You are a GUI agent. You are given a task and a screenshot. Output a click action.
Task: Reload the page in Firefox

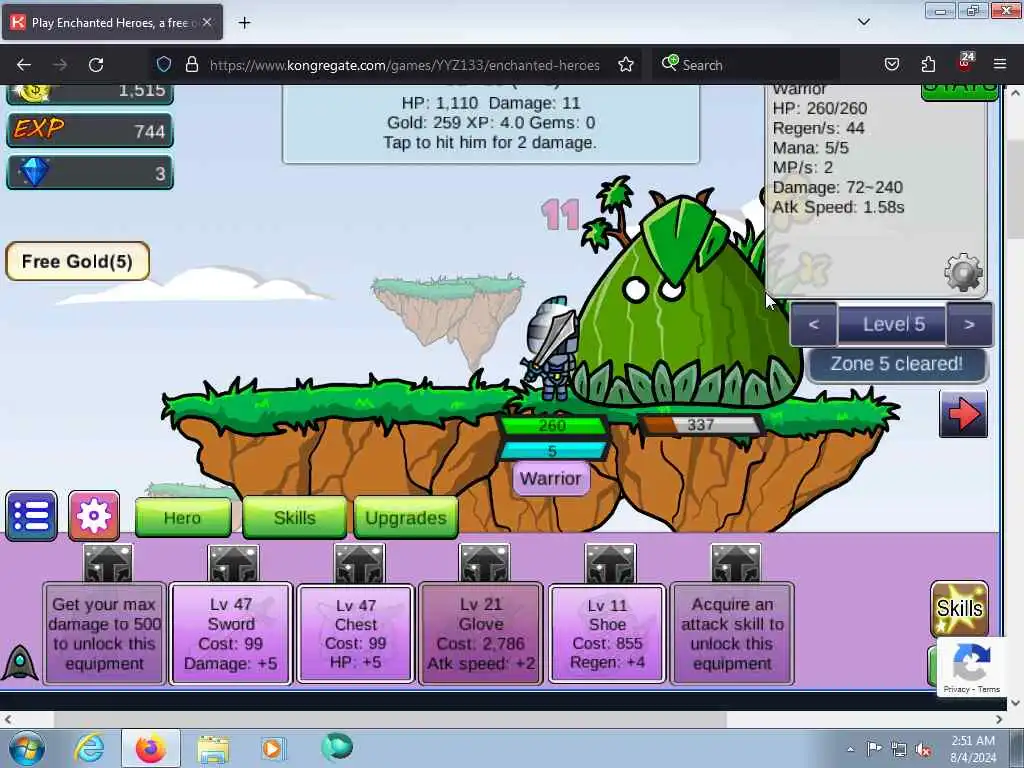(96, 65)
